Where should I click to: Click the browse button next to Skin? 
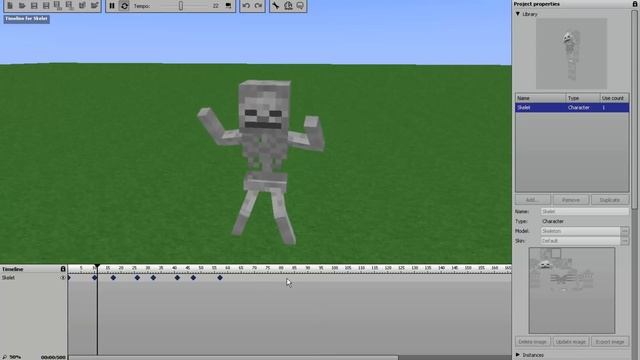(624, 241)
